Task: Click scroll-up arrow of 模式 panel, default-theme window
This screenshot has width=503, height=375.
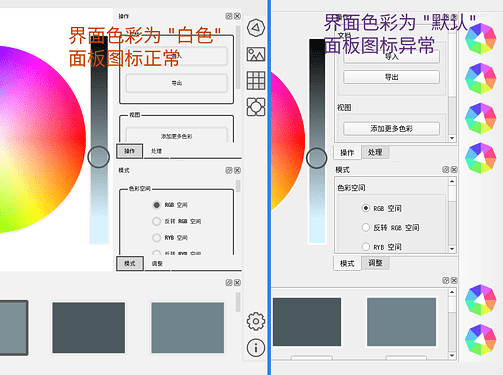Action: point(452,181)
